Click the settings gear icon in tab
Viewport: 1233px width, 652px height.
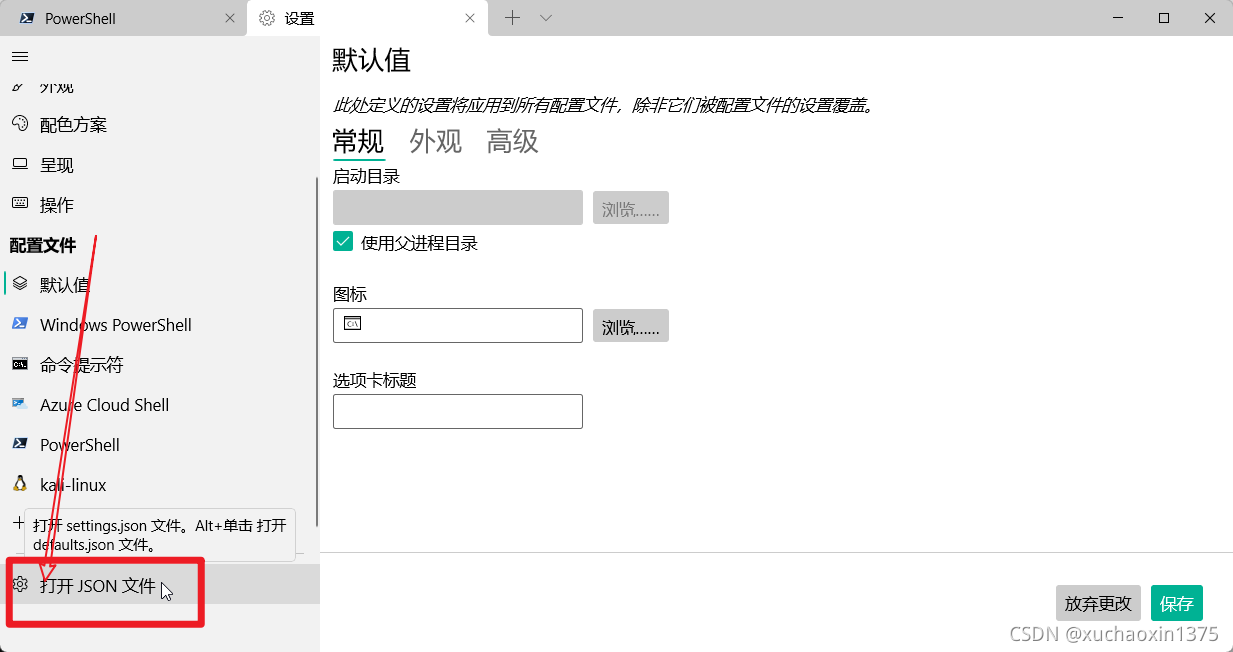pyautogui.click(x=267, y=18)
